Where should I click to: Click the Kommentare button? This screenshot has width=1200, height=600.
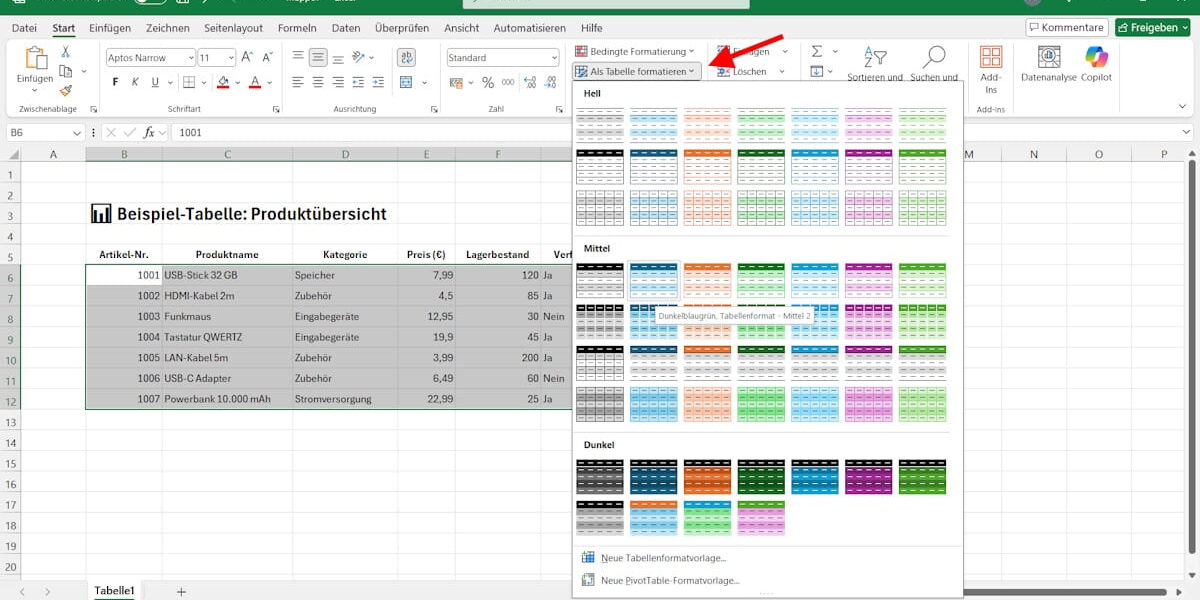(x=1067, y=28)
